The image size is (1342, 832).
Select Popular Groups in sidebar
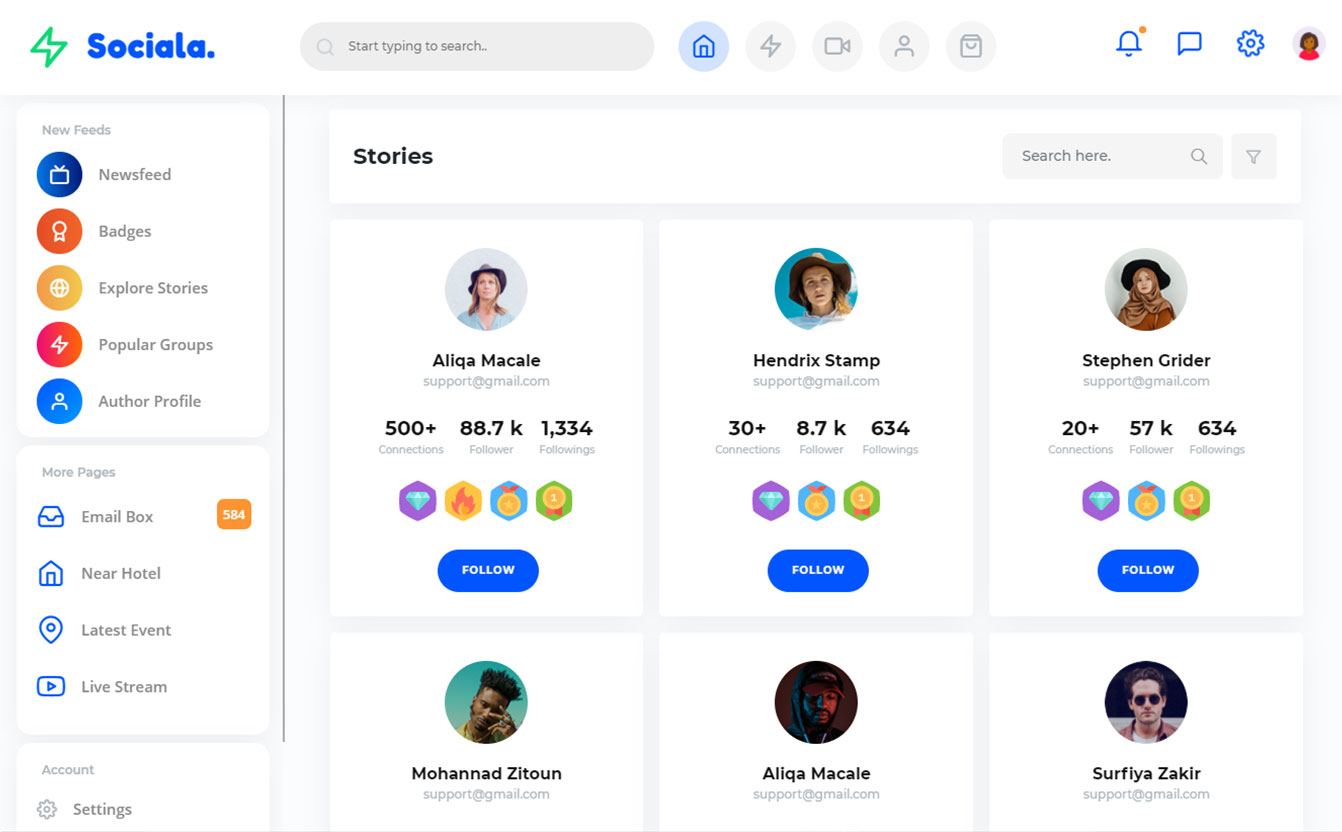point(155,345)
